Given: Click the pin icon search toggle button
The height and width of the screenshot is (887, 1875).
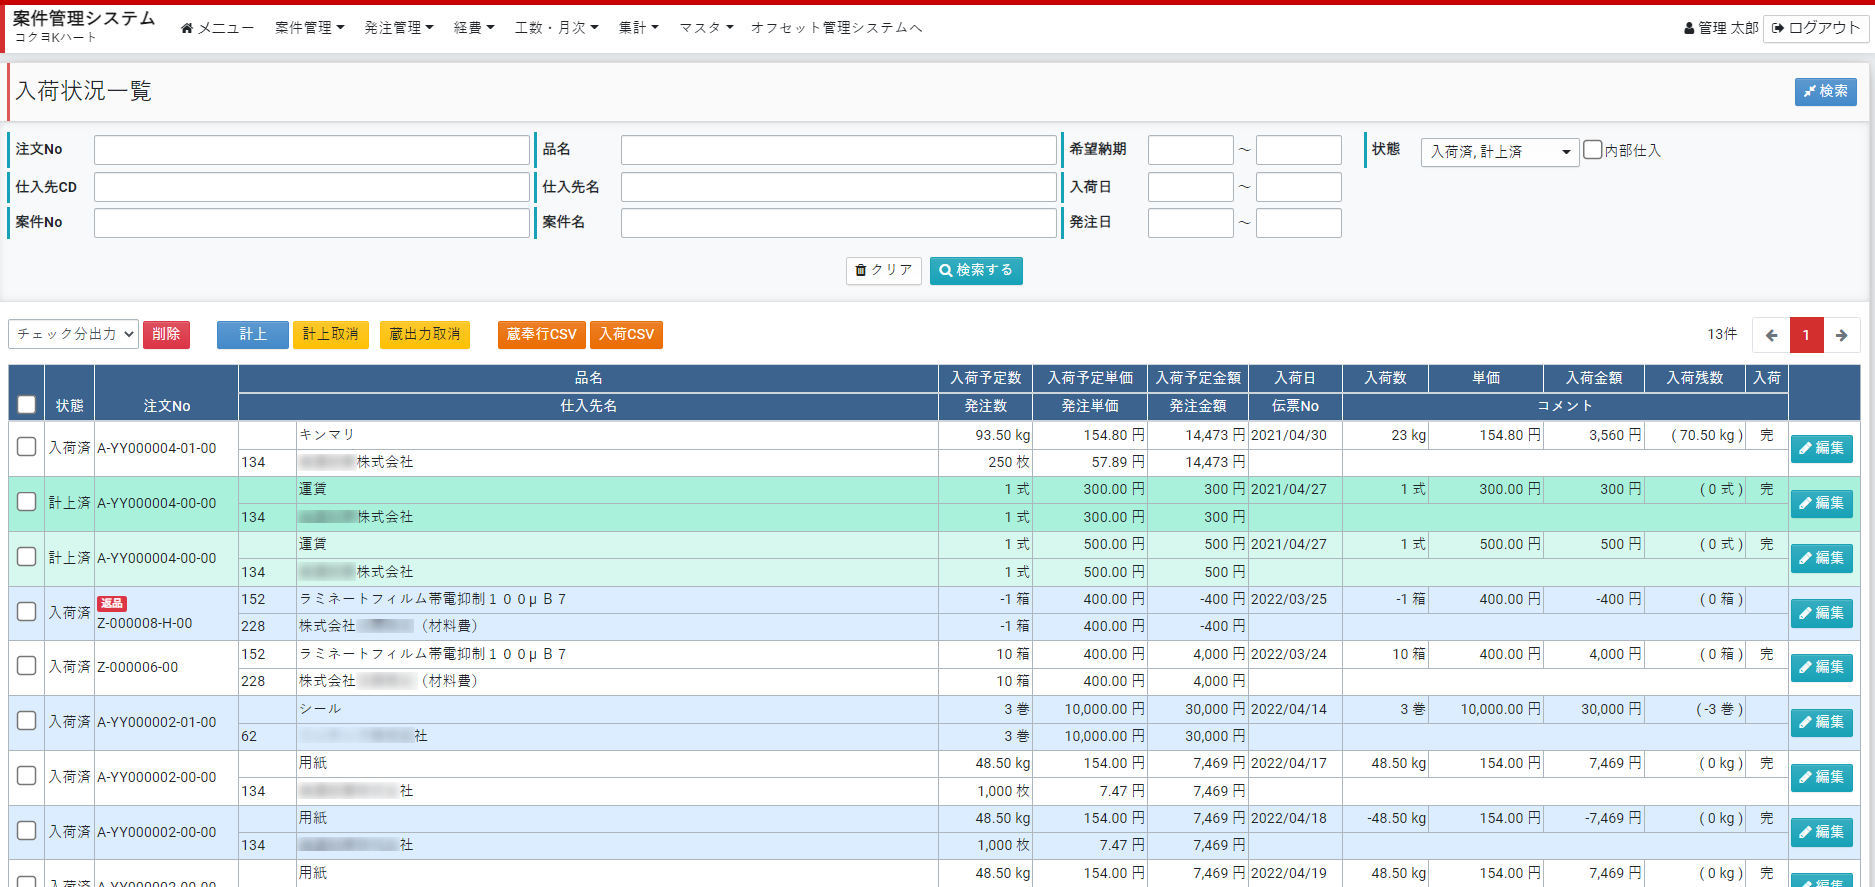Looking at the screenshot, I should pyautogui.click(x=1825, y=92).
